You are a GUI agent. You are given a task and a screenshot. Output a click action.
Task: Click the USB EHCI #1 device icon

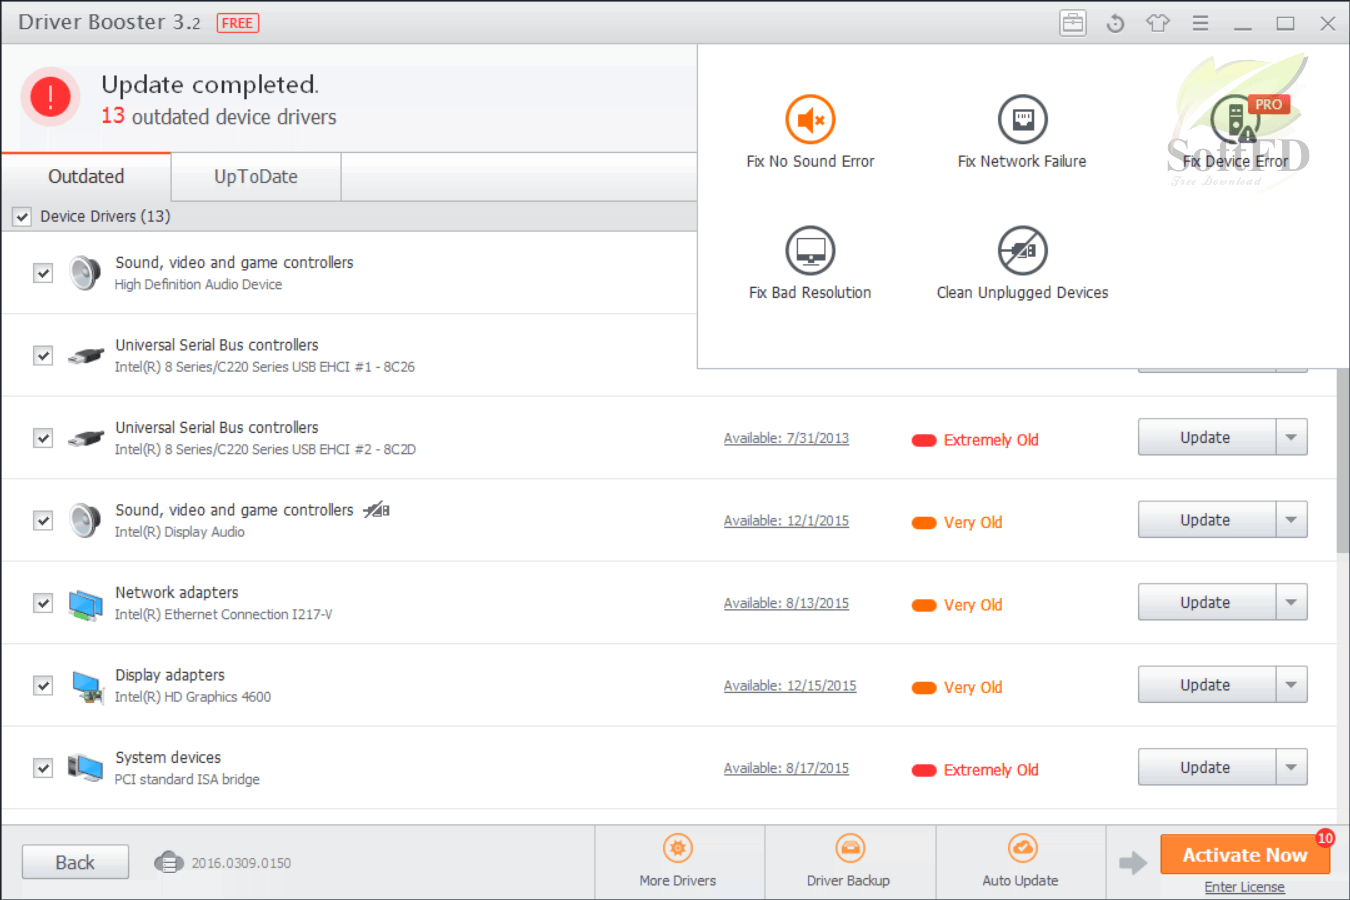86,356
